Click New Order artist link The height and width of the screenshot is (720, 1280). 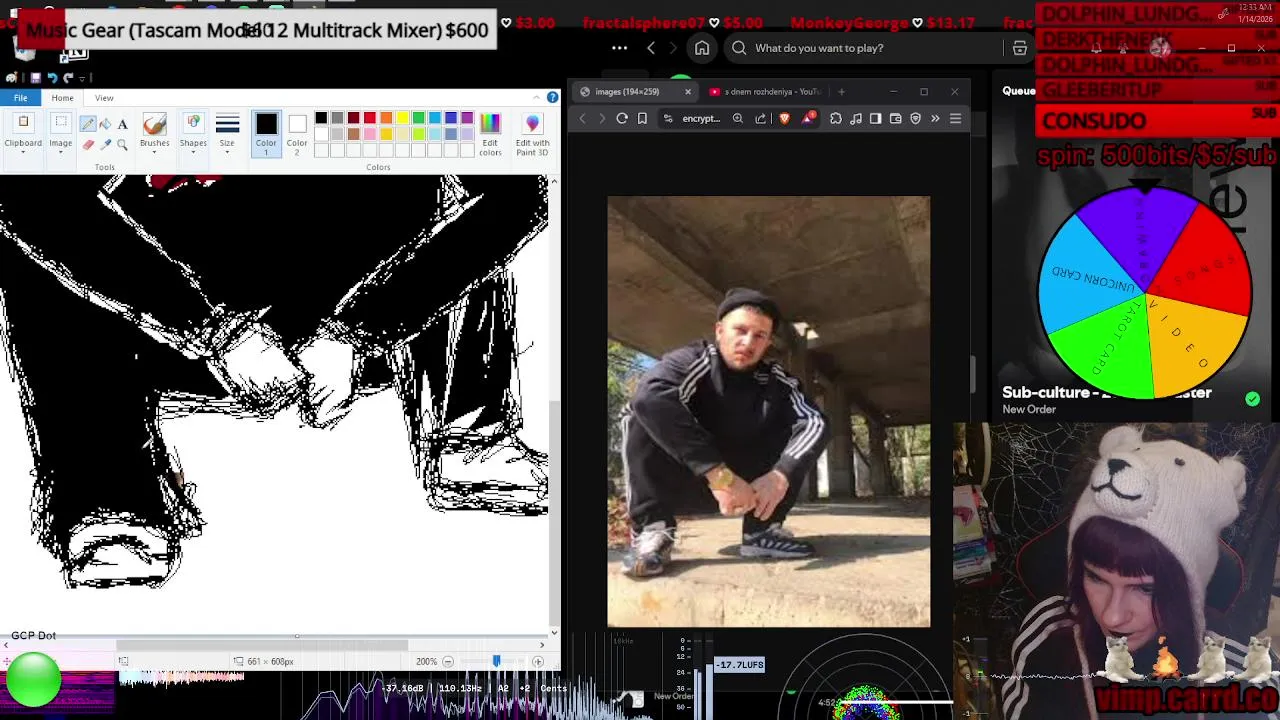pyautogui.click(x=1029, y=409)
